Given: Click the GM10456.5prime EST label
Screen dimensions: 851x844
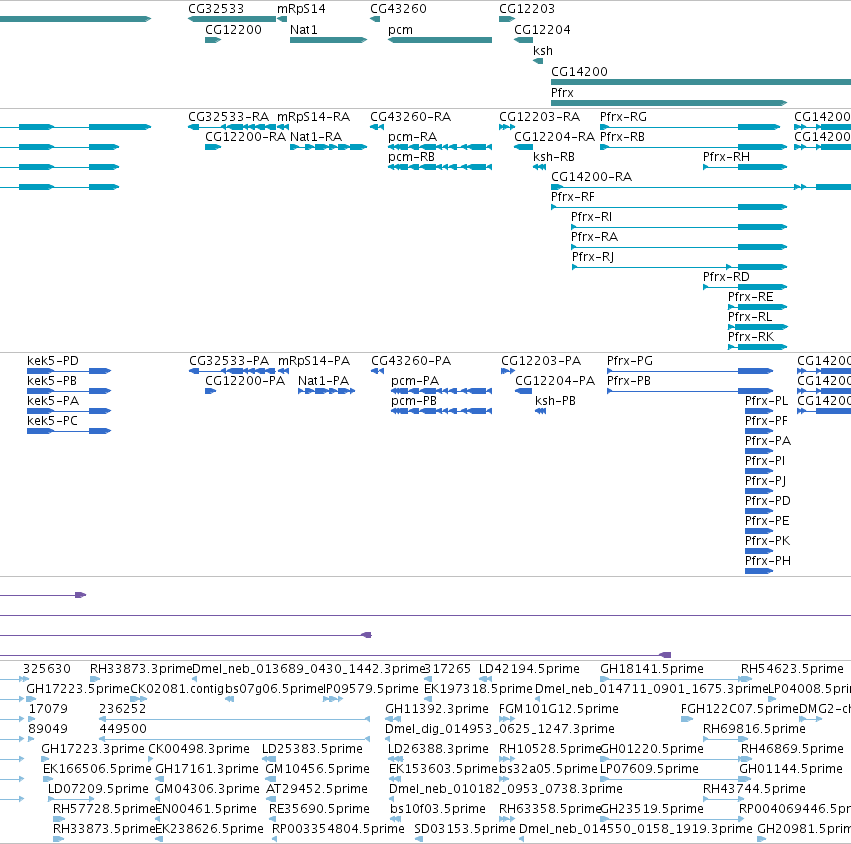Looking at the screenshot, I should pos(317,769).
